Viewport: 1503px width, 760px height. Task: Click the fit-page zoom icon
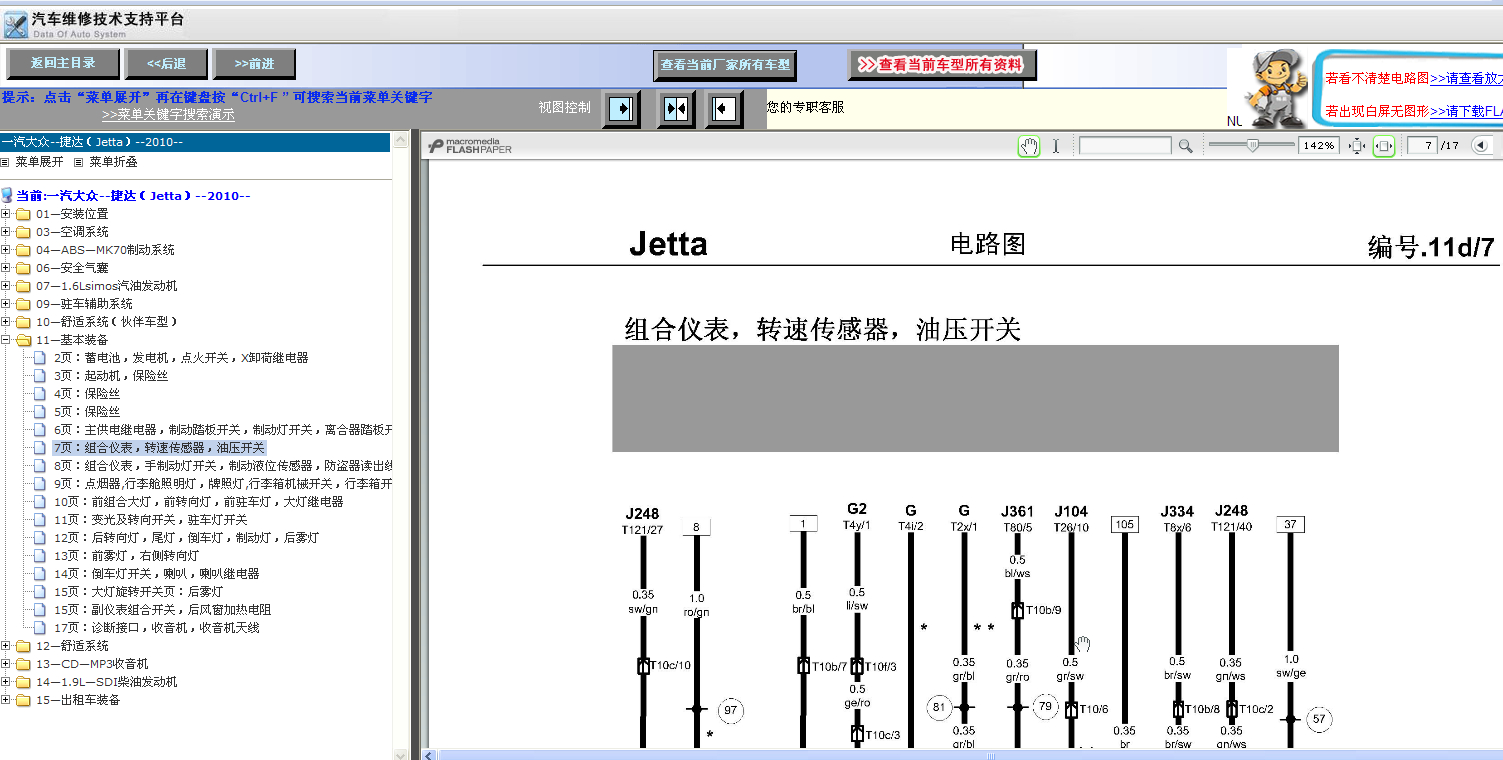point(1357,146)
